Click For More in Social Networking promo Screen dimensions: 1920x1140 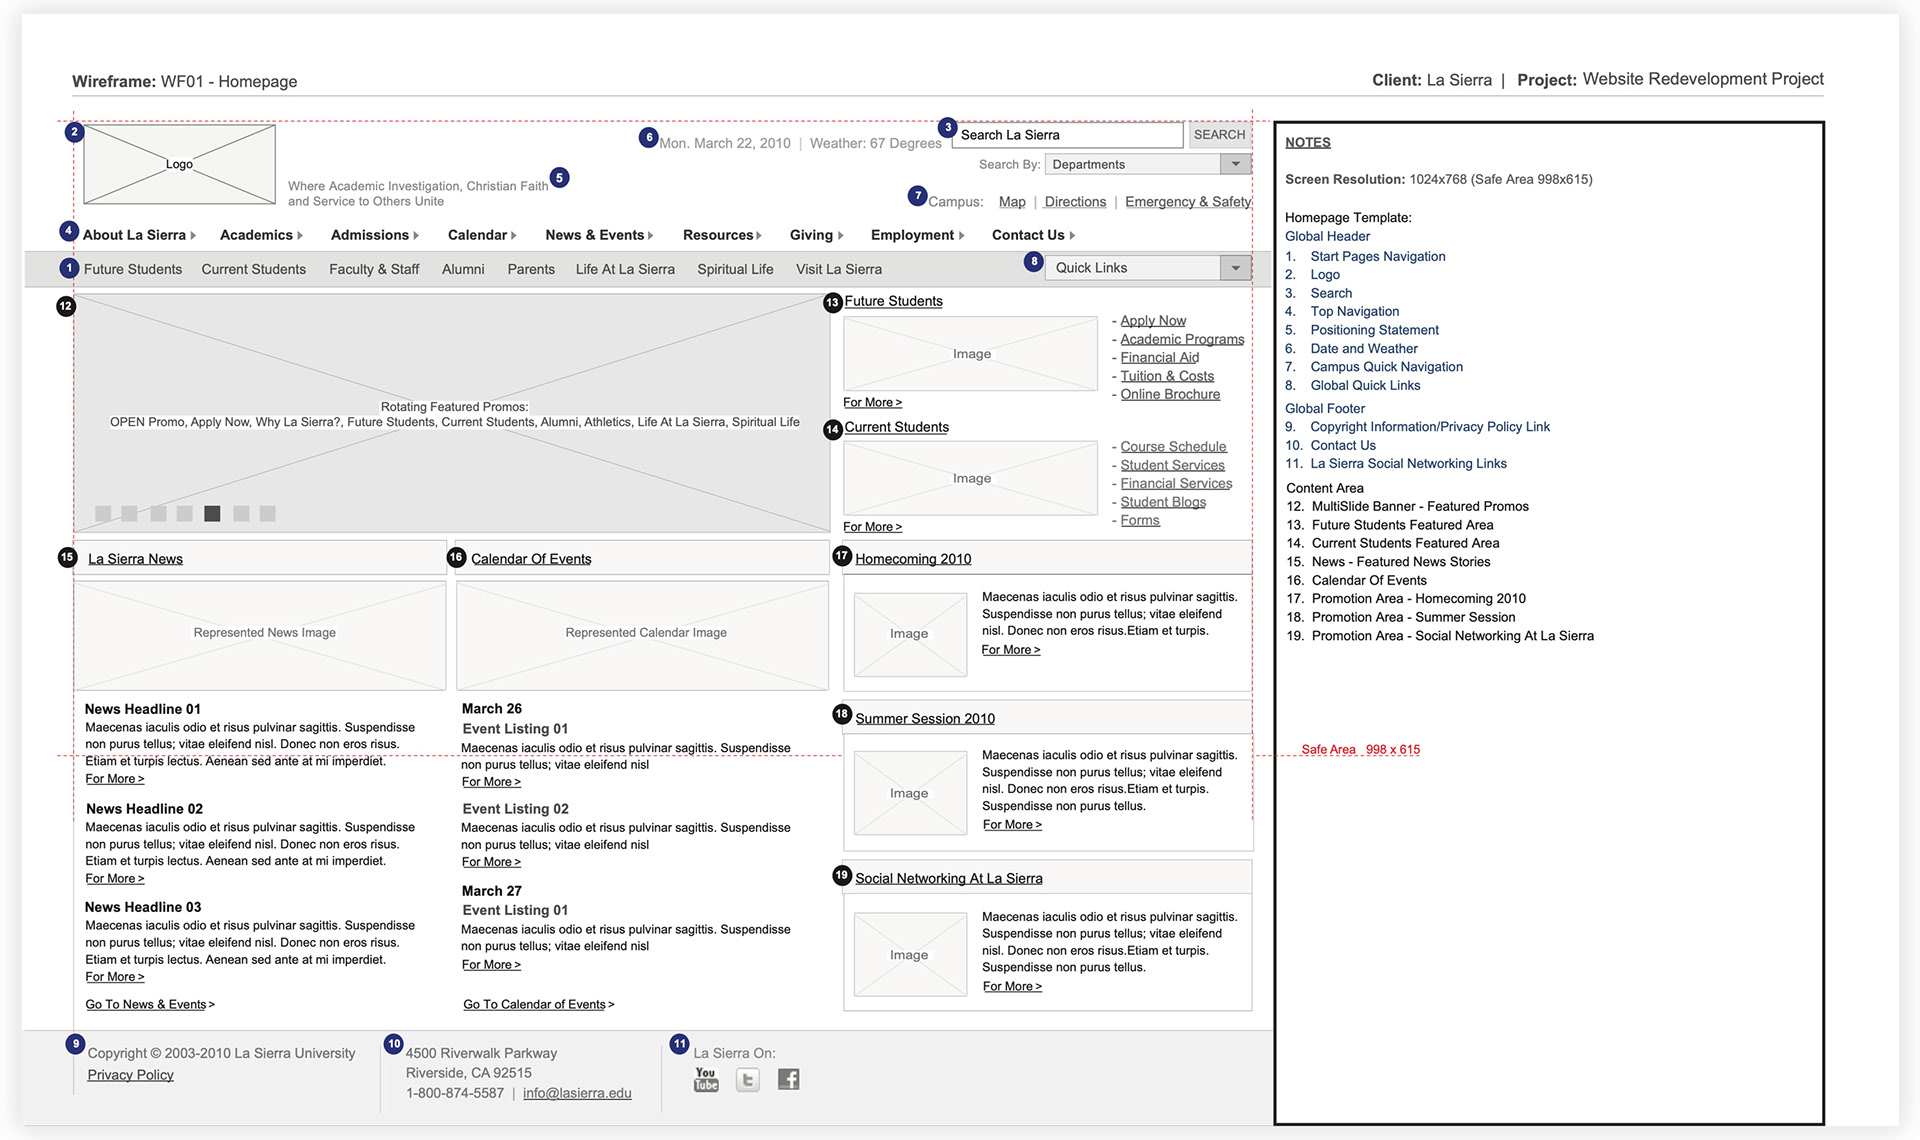point(1012,987)
